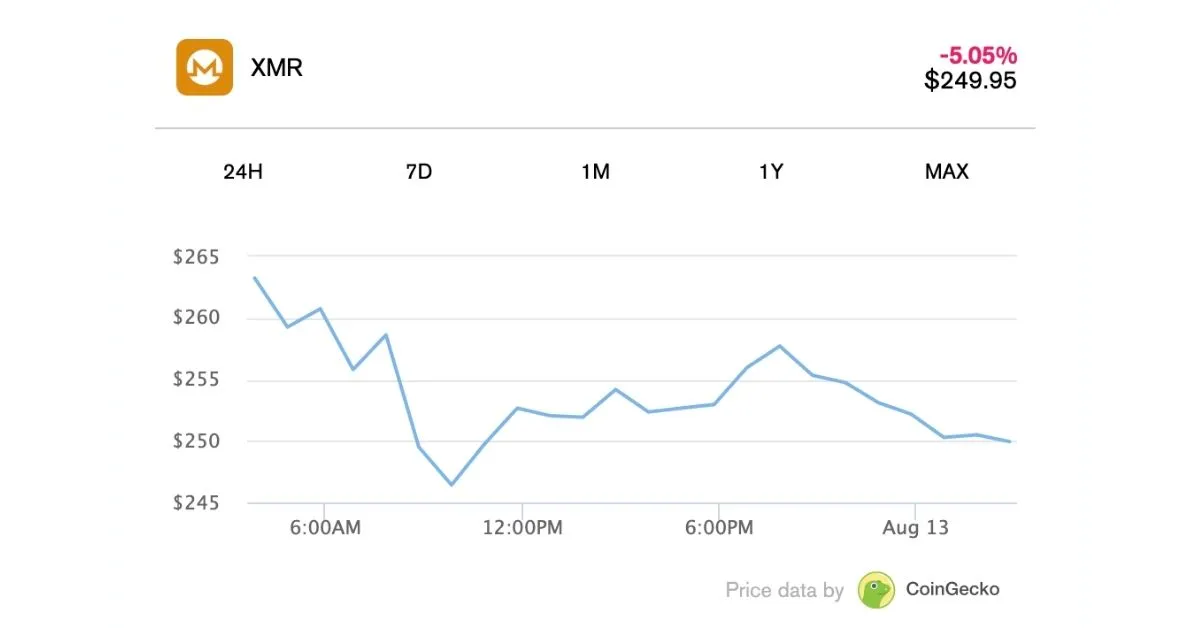Click the orange Monero XMR logo icon

point(205,68)
